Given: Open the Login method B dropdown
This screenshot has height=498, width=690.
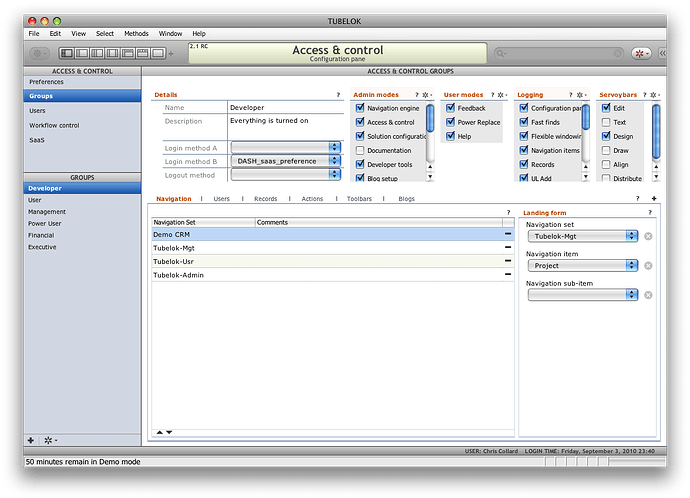Looking at the screenshot, I should point(286,161).
